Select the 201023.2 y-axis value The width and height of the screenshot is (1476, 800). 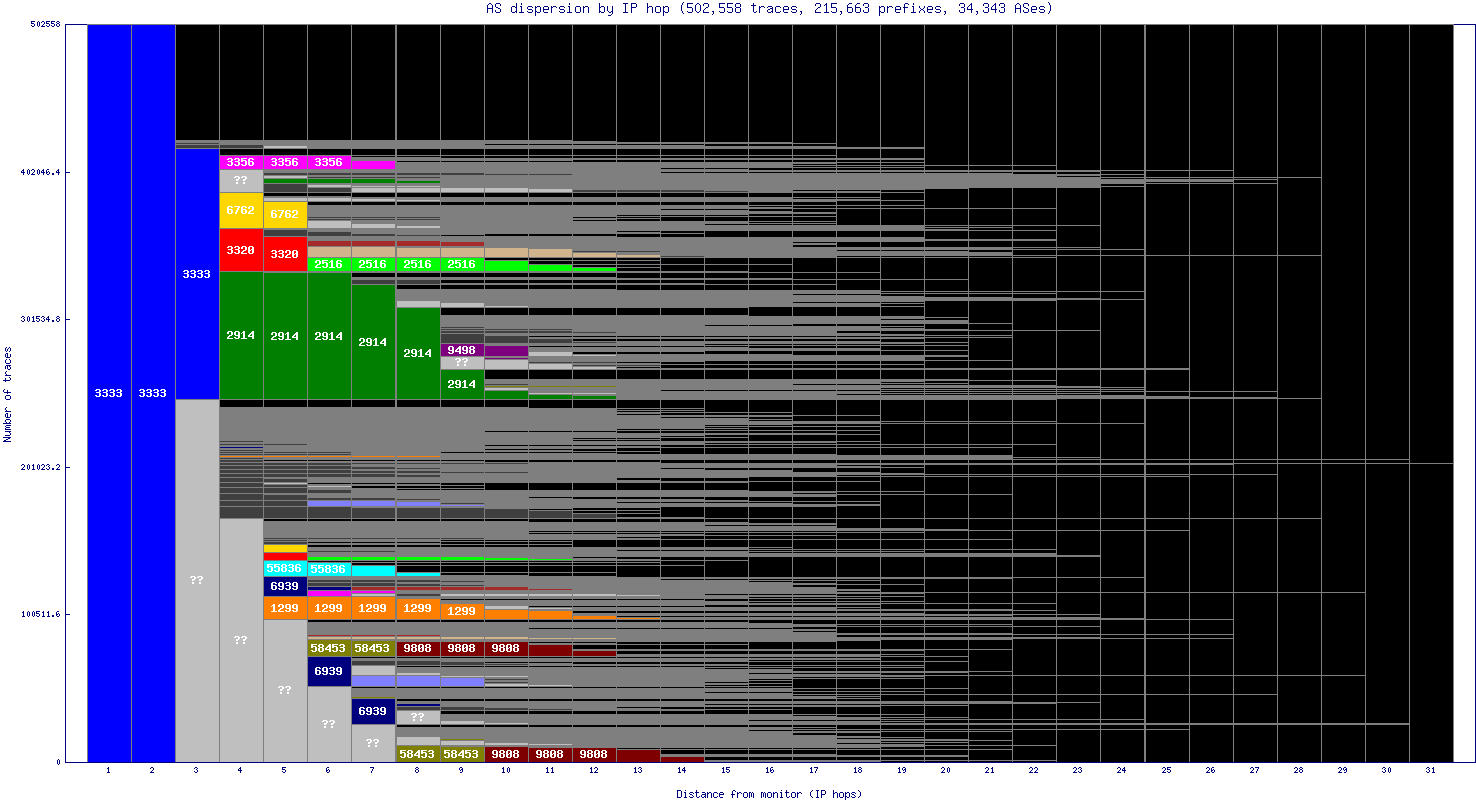click(x=41, y=467)
